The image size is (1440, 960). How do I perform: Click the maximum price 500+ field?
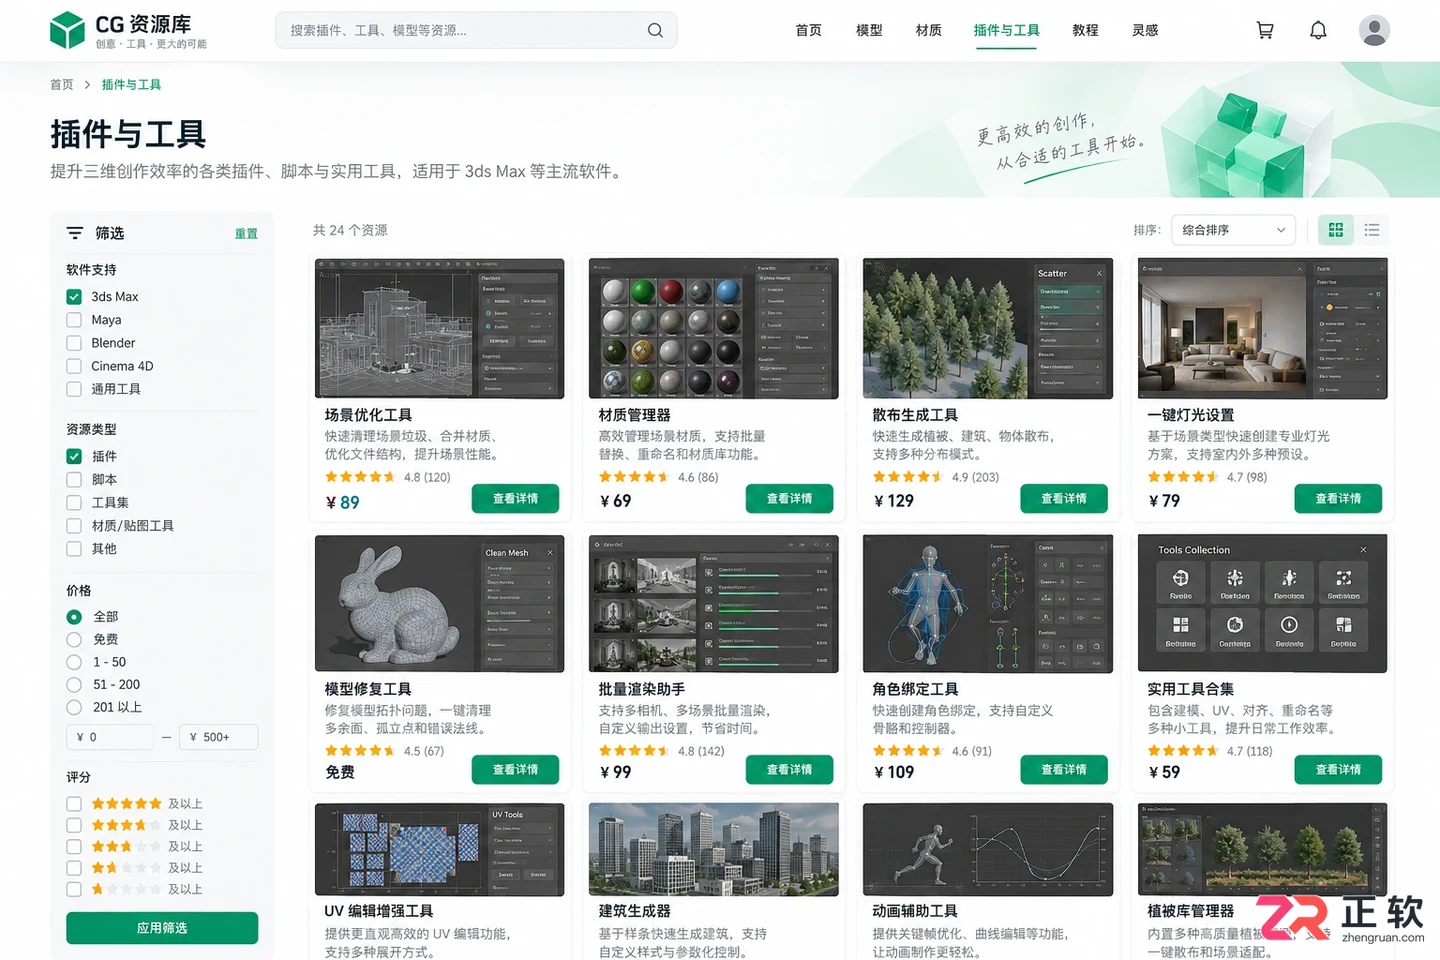(218, 737)
